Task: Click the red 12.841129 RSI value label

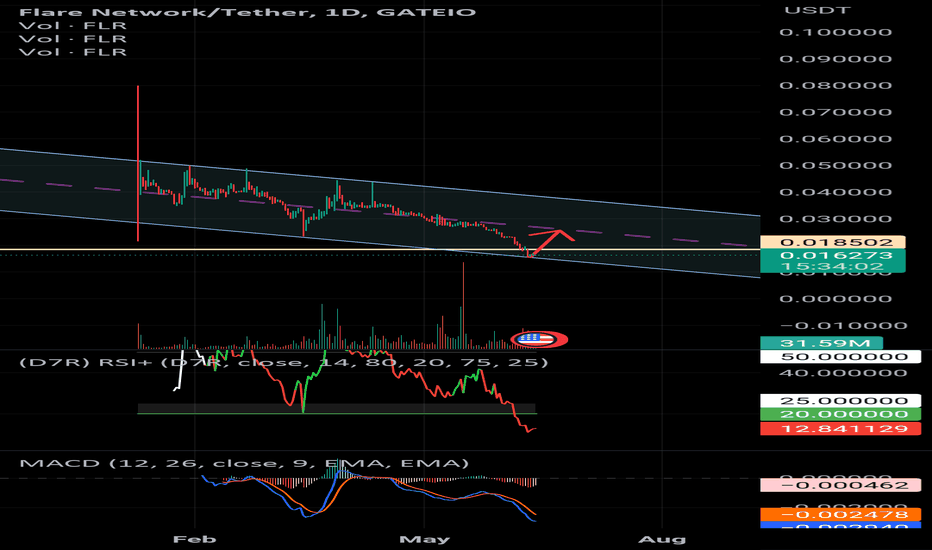Action: click(840, 429)
